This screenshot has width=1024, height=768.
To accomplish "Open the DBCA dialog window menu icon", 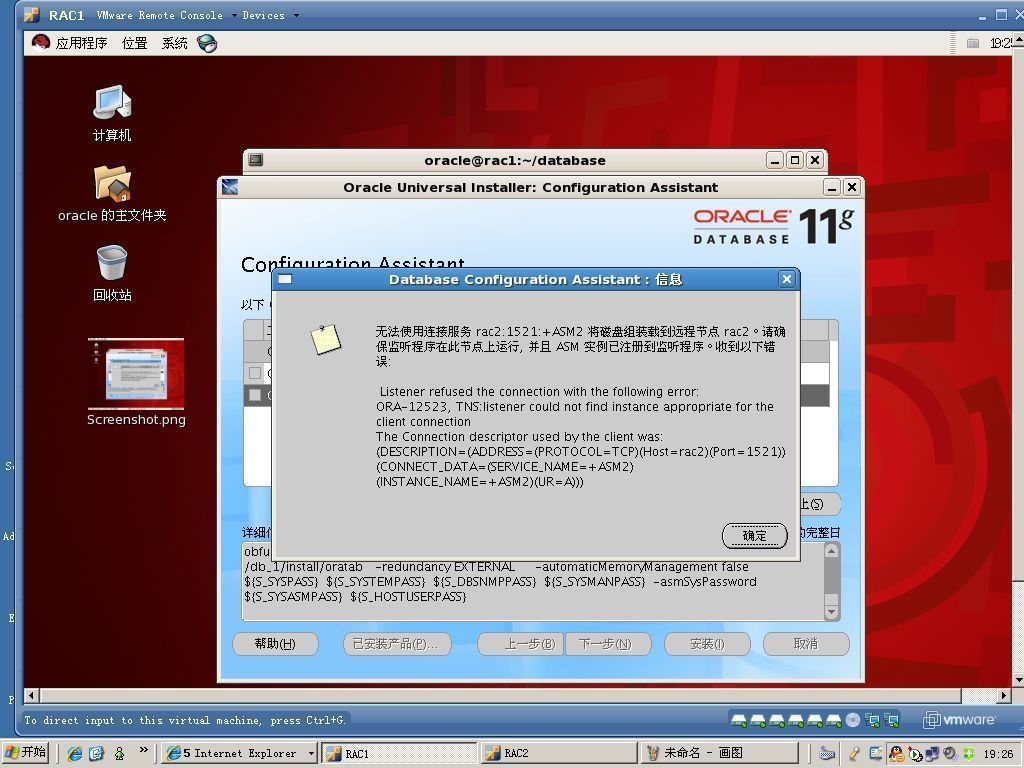I will [285, 280].
